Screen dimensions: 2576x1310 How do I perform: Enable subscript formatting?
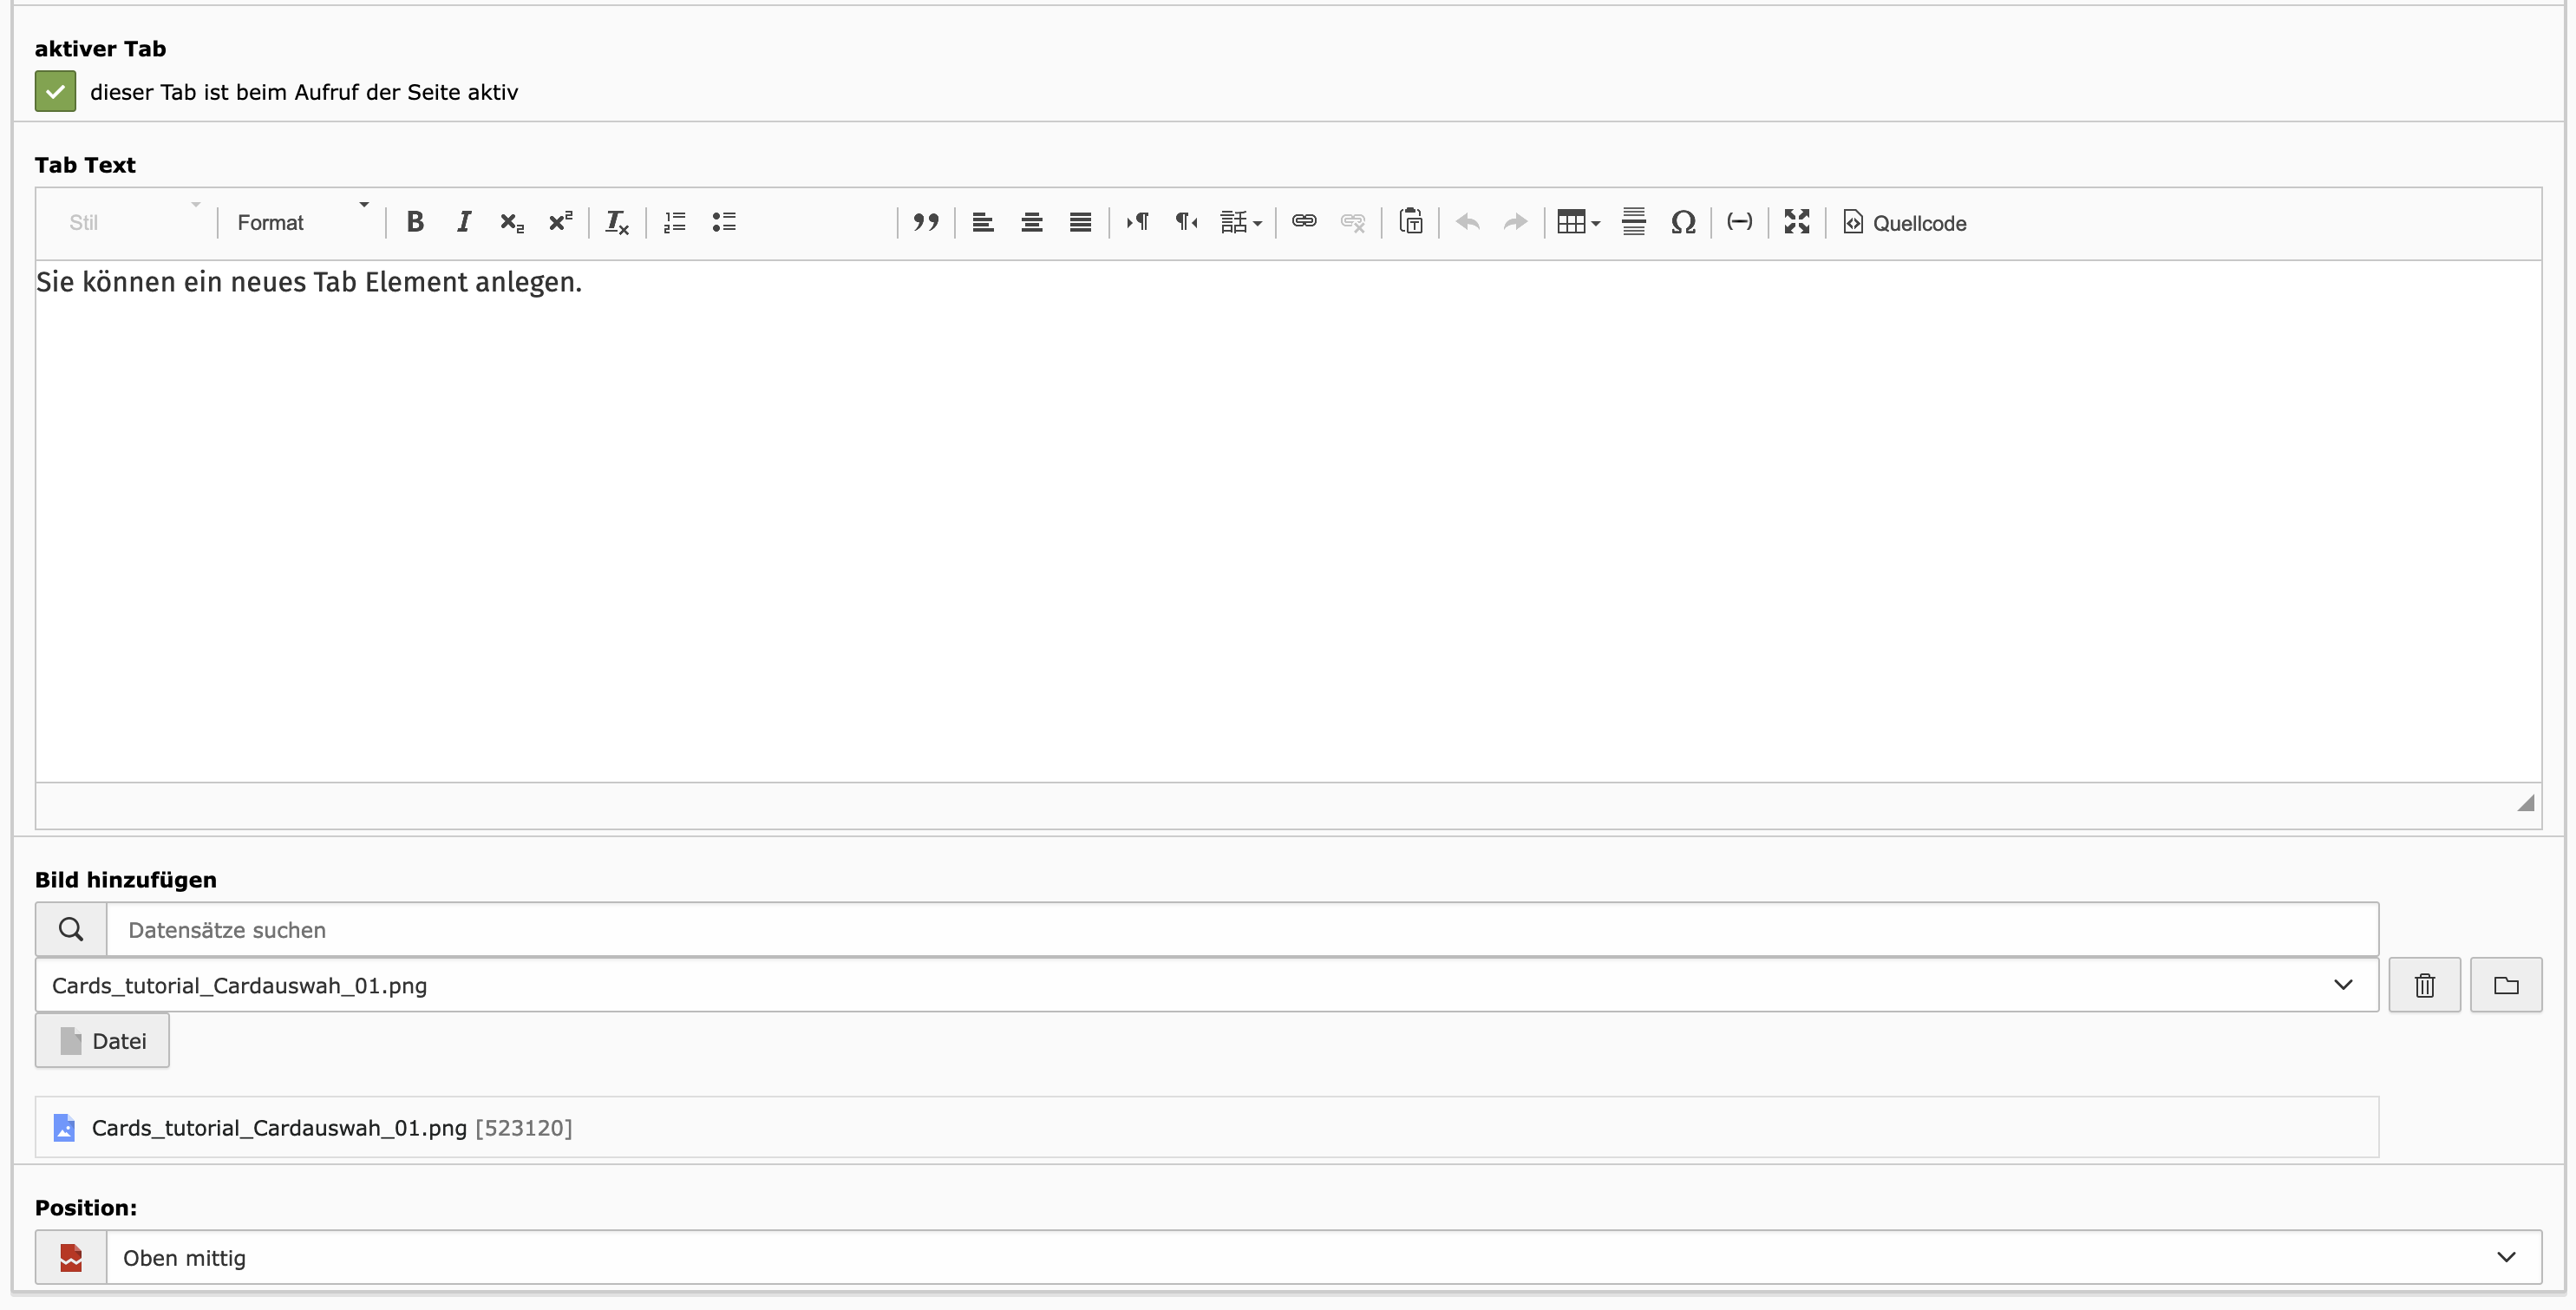coord(509,220)
